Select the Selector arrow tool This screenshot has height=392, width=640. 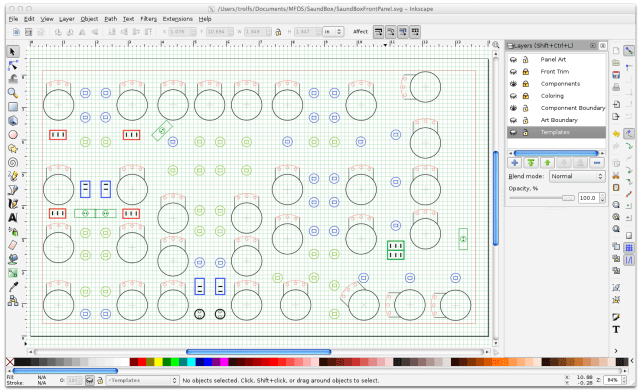click(x=13, y=52)
